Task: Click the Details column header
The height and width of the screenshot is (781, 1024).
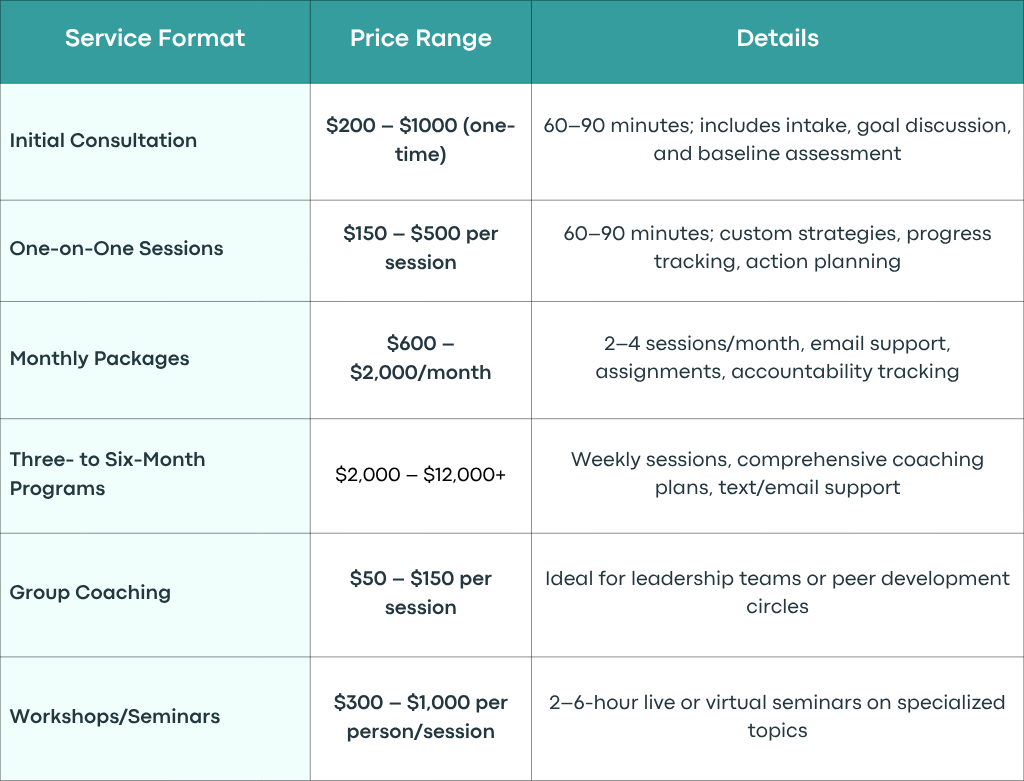Action: (777, 39)
